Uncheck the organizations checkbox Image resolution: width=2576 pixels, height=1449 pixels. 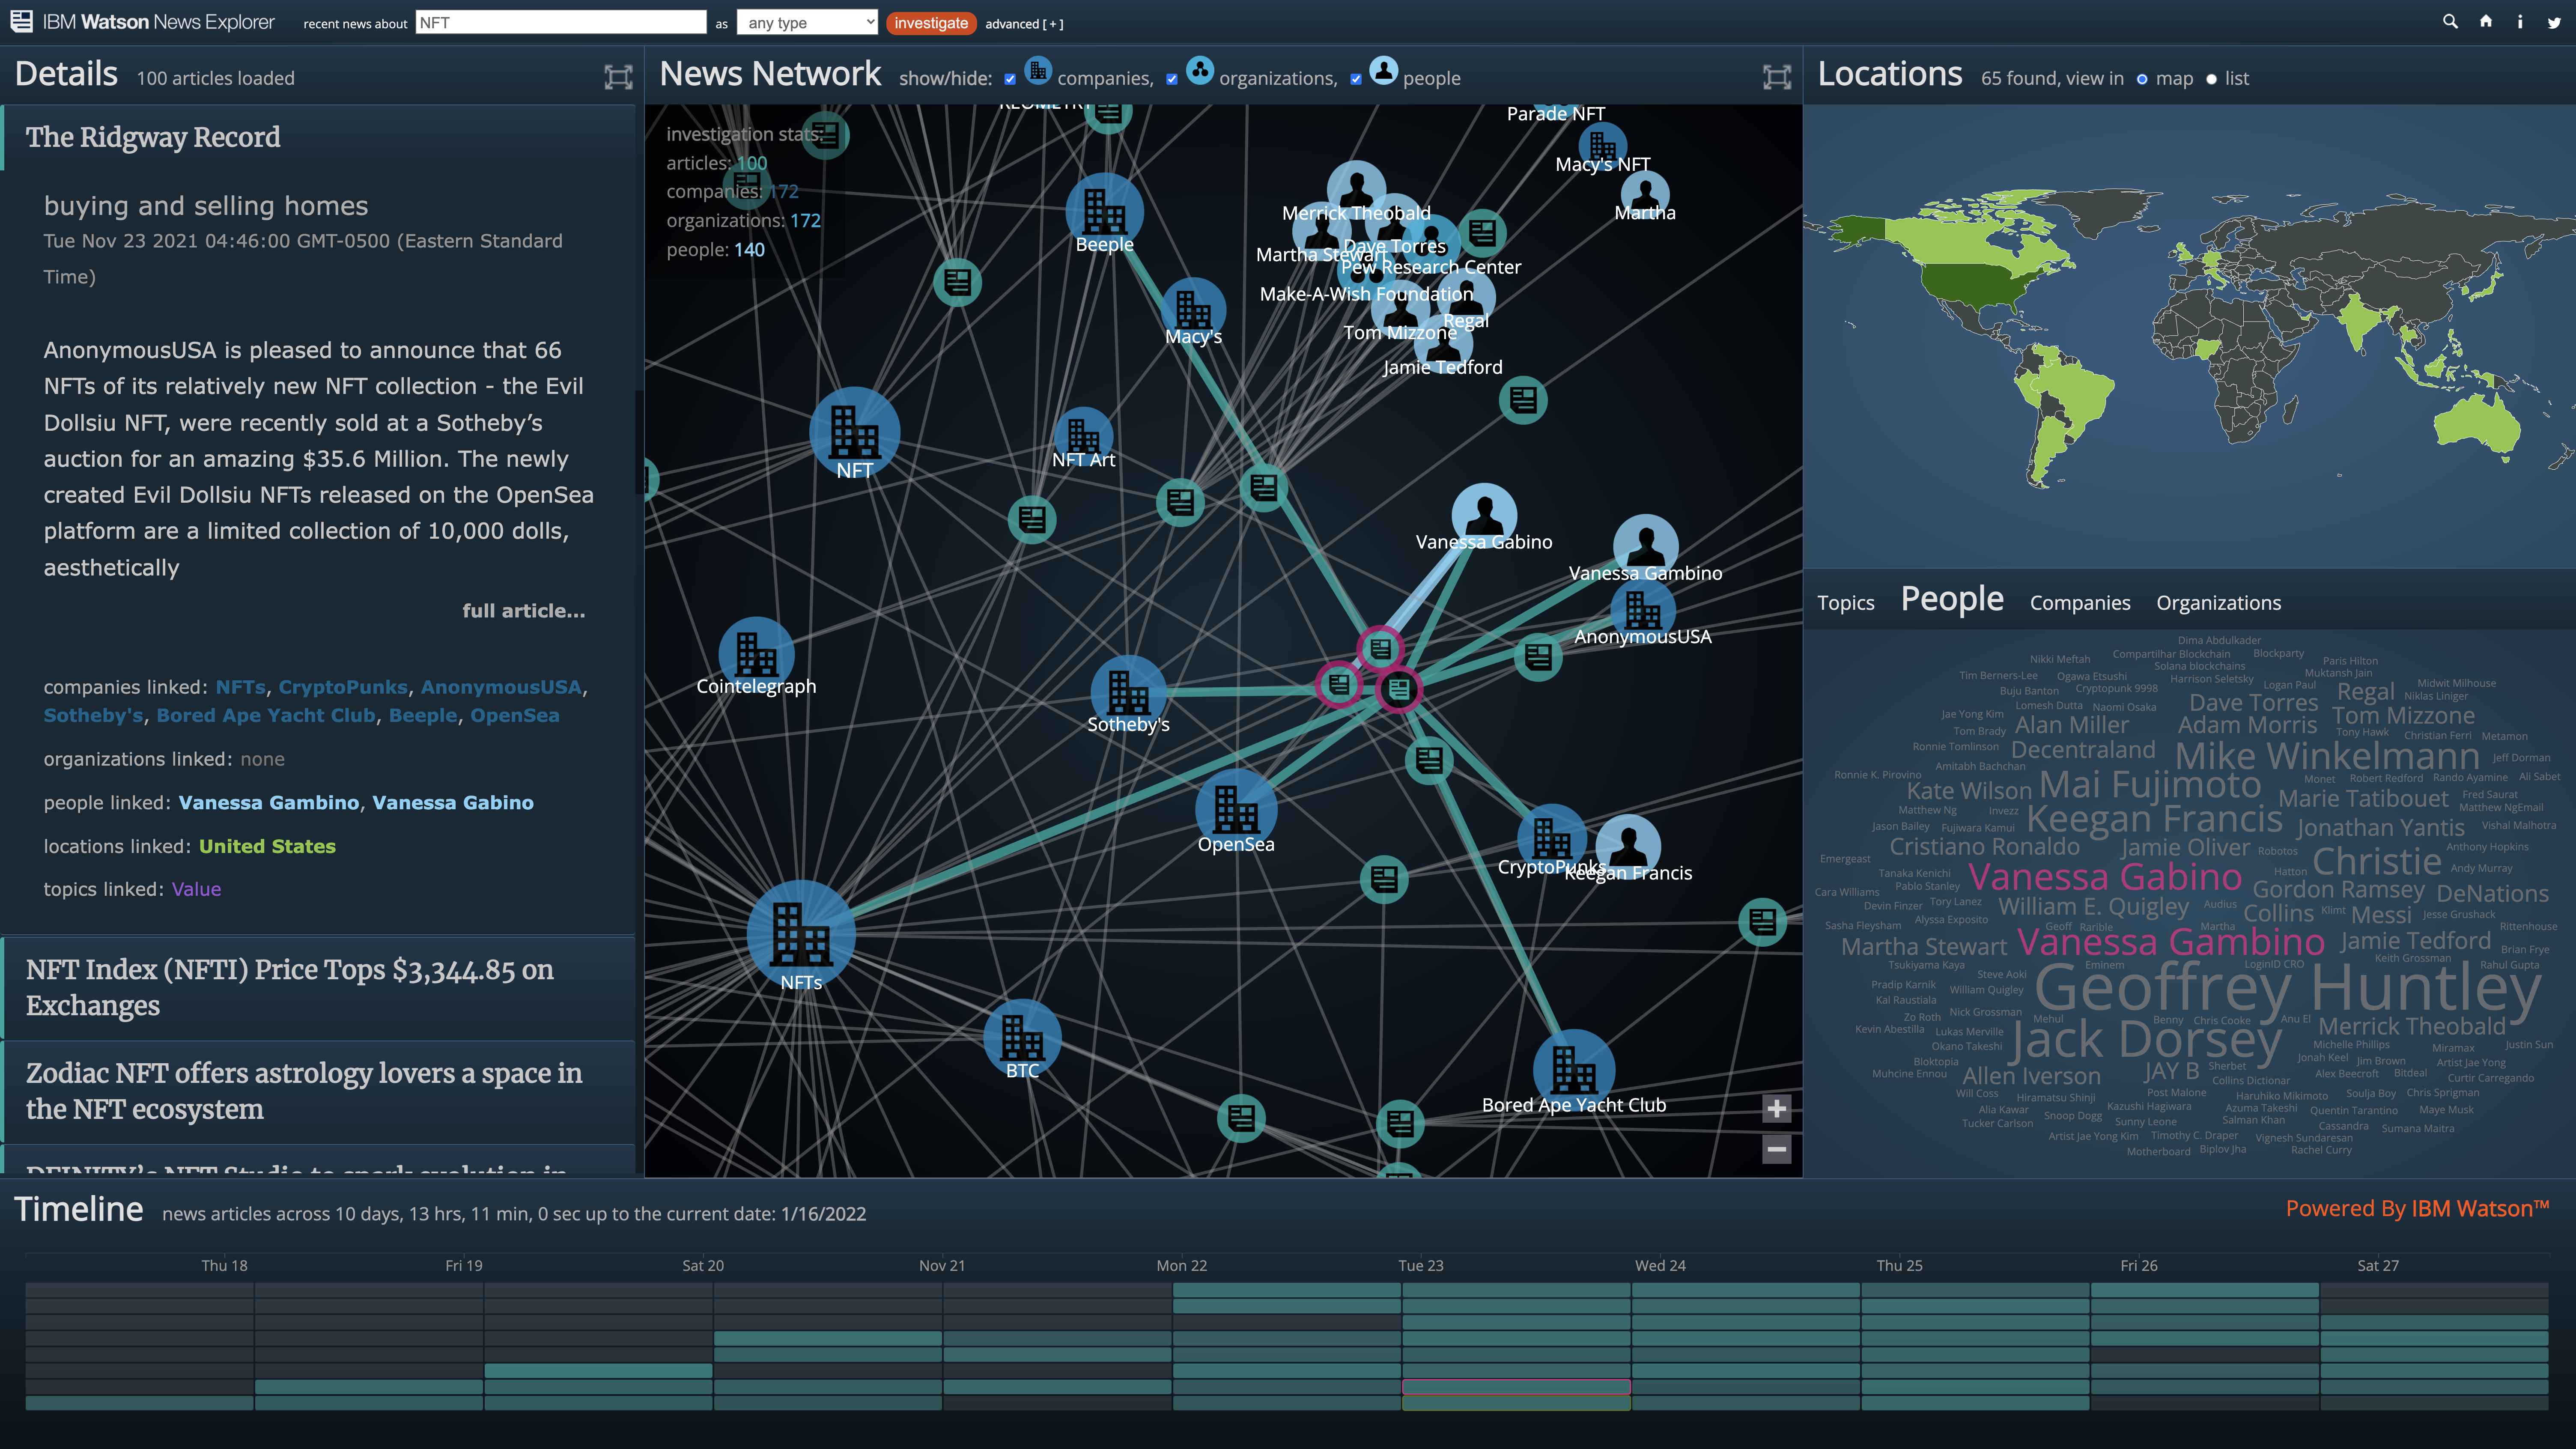1172,79
